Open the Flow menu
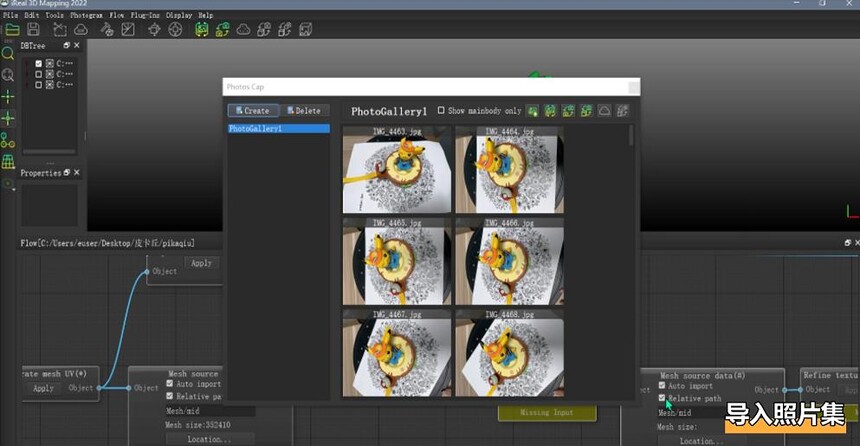This screenshot has width=860, height=446. pyautogui.click(x=116, y=15)
